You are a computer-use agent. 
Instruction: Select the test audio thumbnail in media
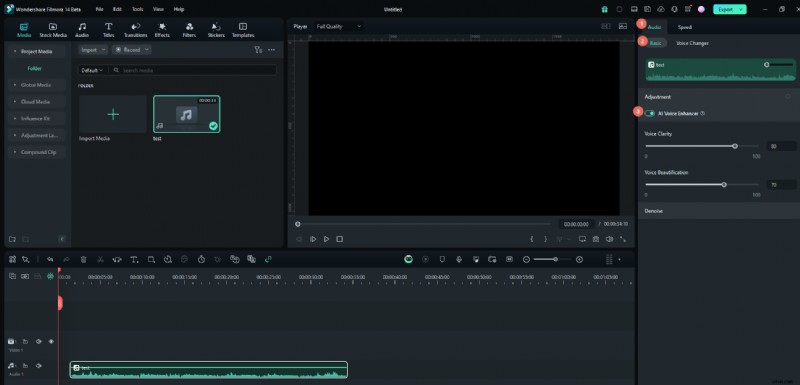187,114
